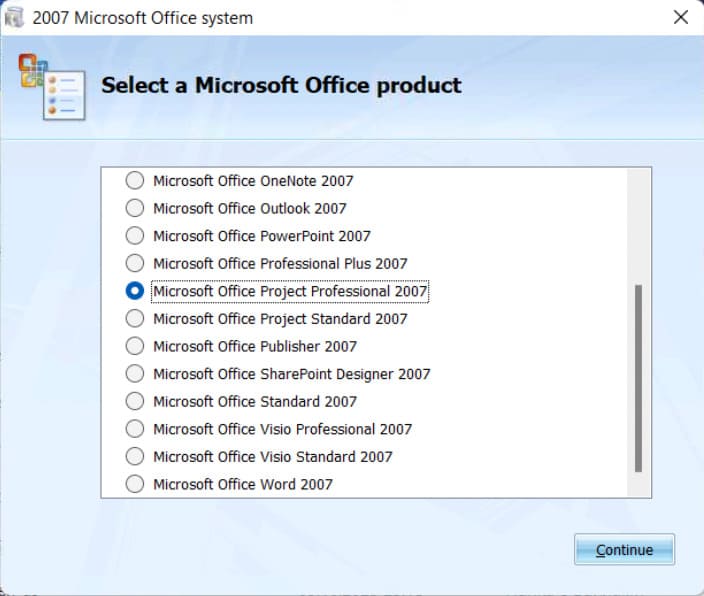704x596 pixels.
Task: Choose Microsoft Office Outlook 2007 option
Action: pyautogui.click(x=134, y=208)
